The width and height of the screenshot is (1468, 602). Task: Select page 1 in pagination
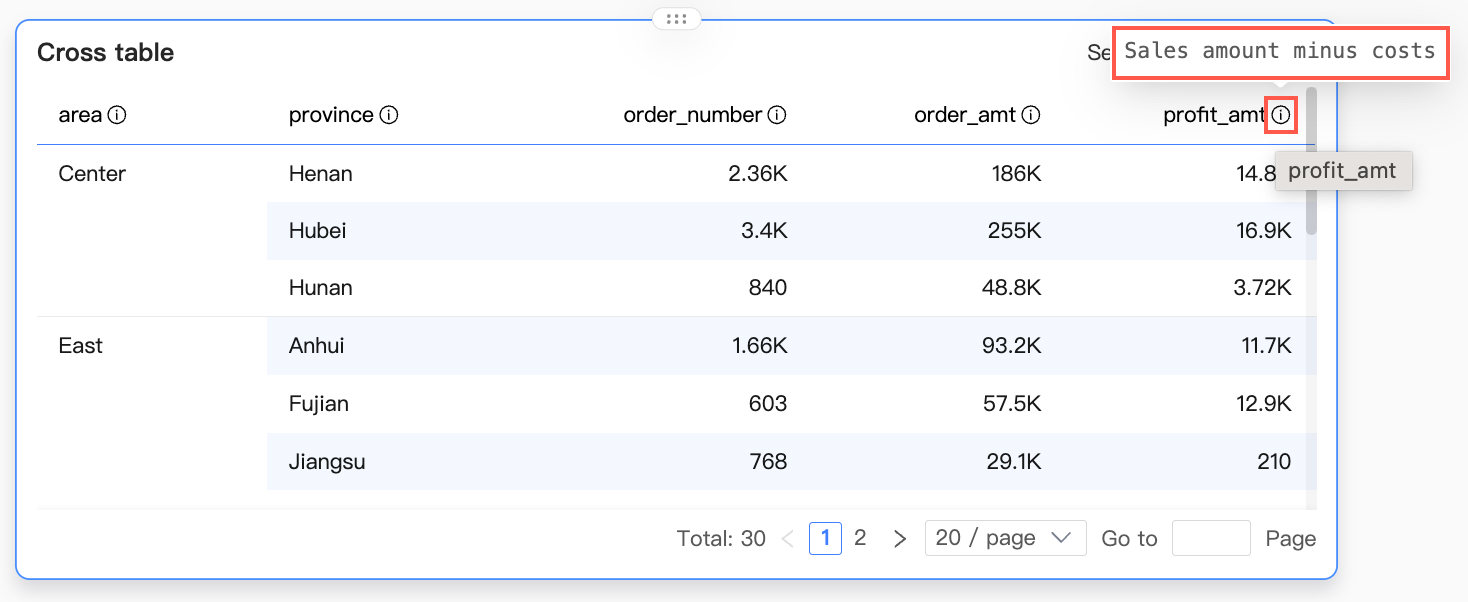pos(825,538)
